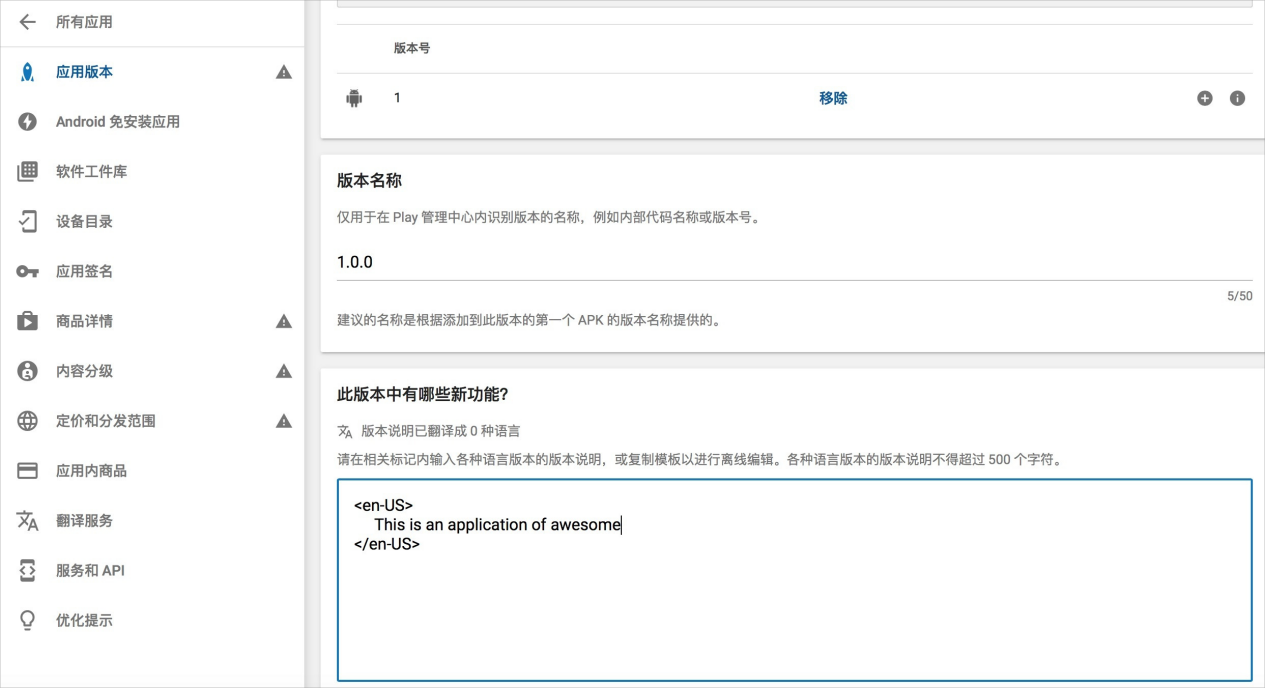
Task: Click the back arrow beside 所有应用
Action: (x=27, y=22)
